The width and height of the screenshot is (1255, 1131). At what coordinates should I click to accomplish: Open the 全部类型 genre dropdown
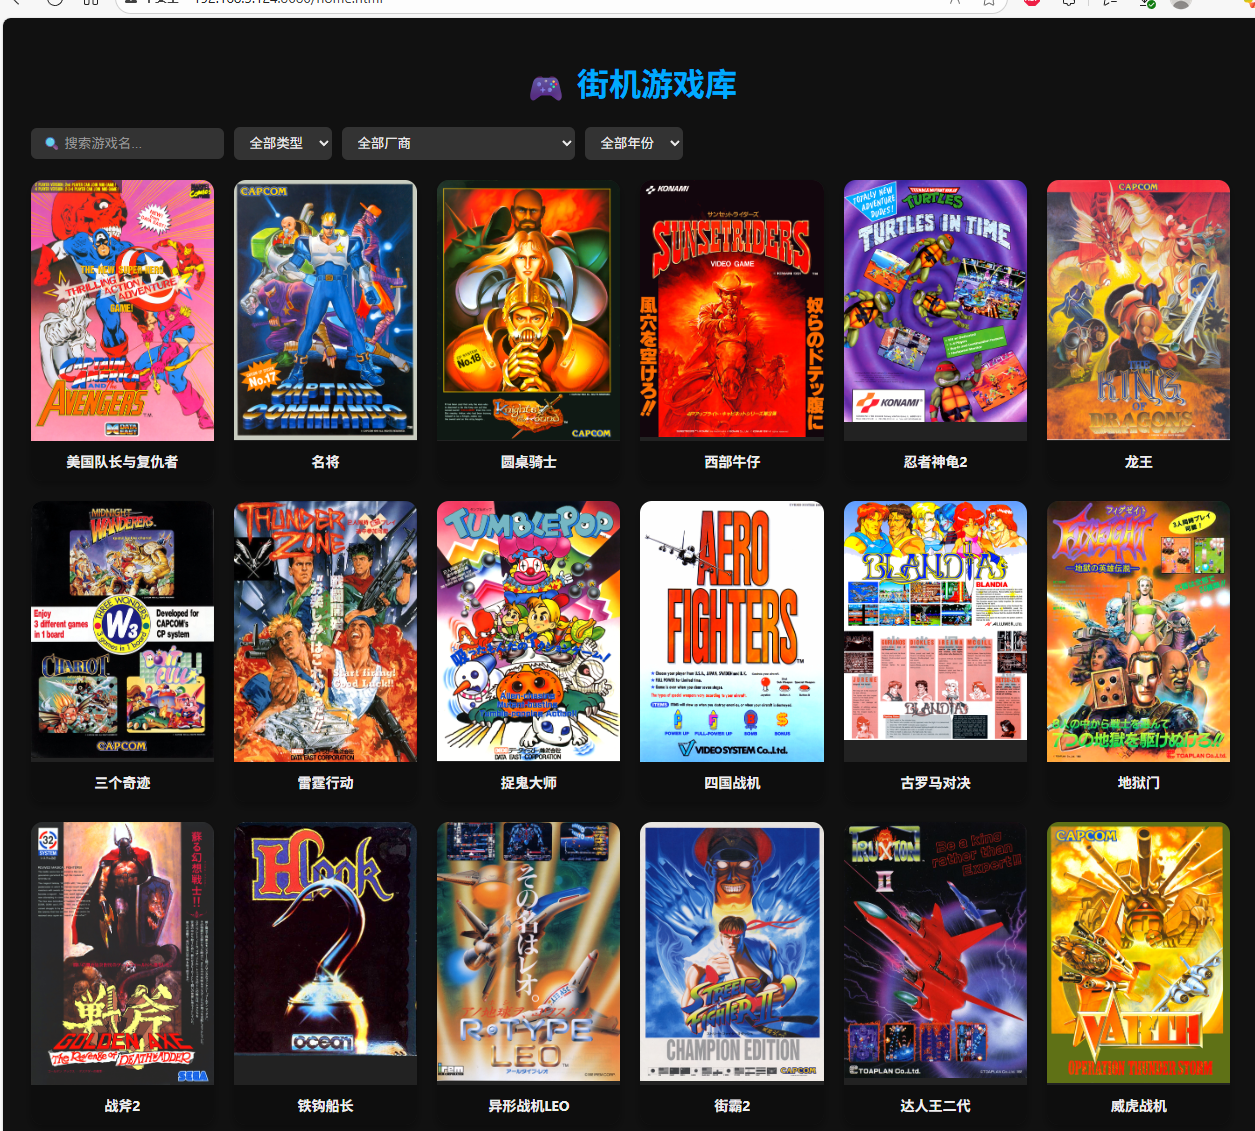(x=283, y=143)
